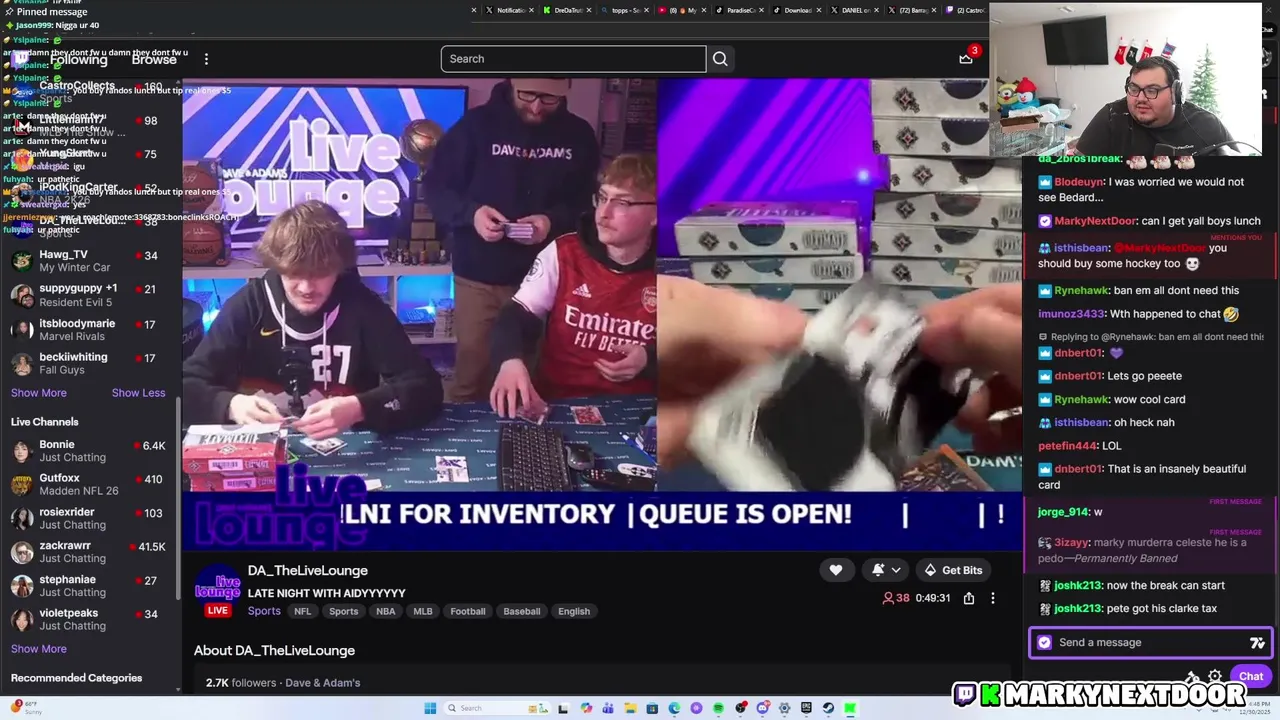Expand the notification settings chevron
The height and width of the screenshot is (720, 1280).
896,570
